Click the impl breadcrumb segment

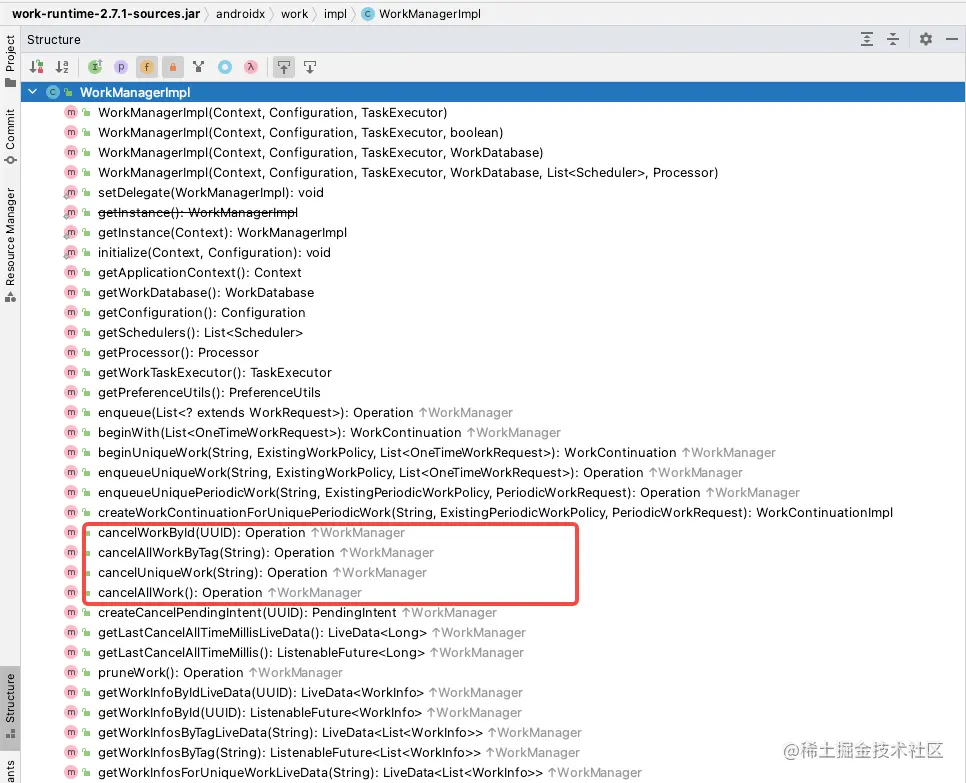coord(335,14)
